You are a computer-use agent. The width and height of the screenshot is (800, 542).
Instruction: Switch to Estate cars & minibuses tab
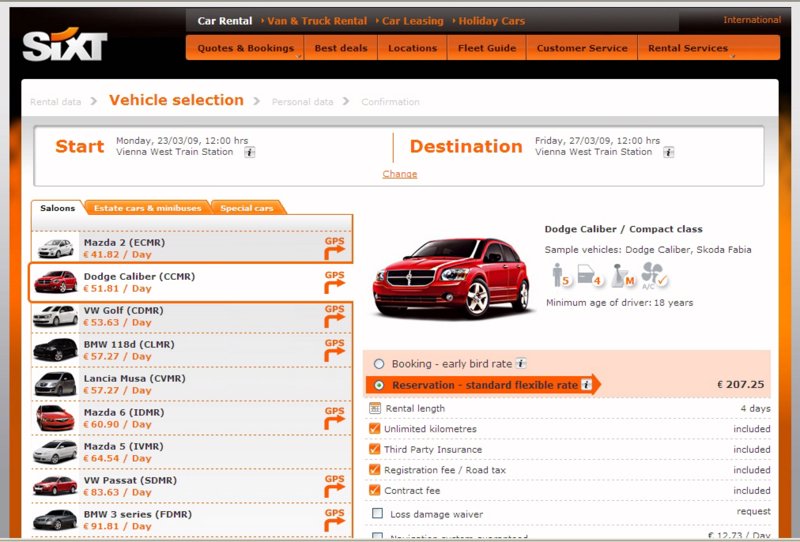(147, 208)
